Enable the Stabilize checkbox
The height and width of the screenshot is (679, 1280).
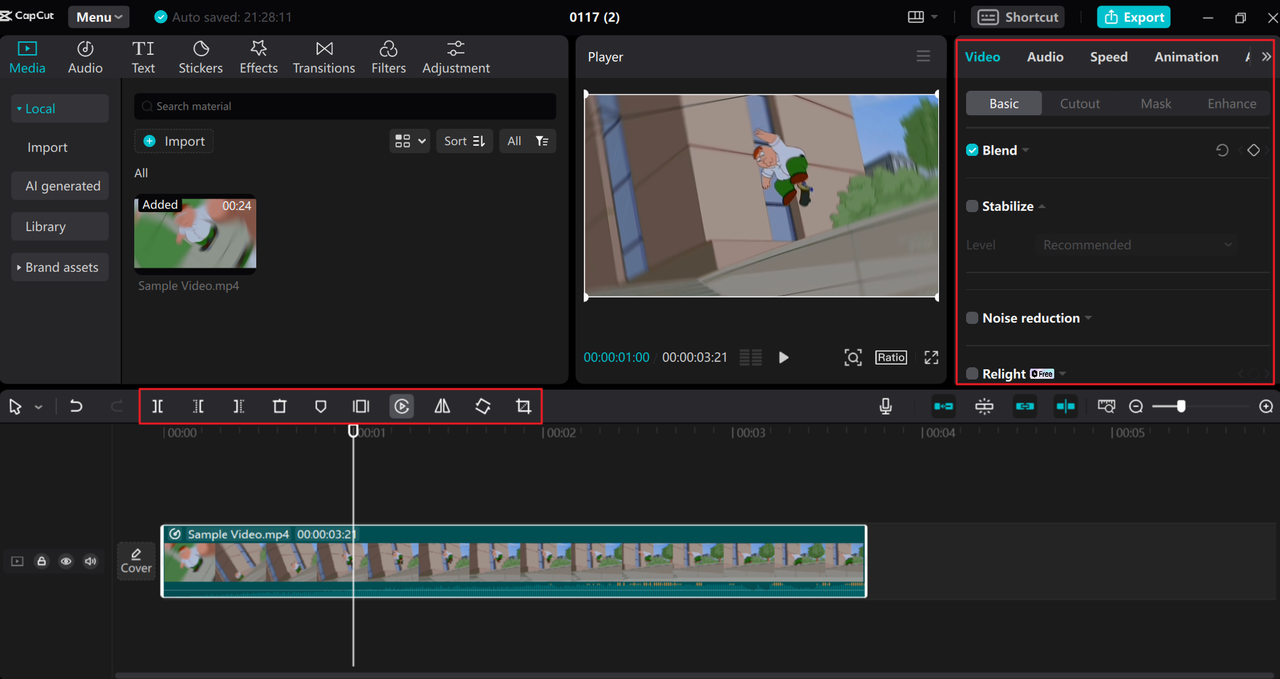coord(972,206)
